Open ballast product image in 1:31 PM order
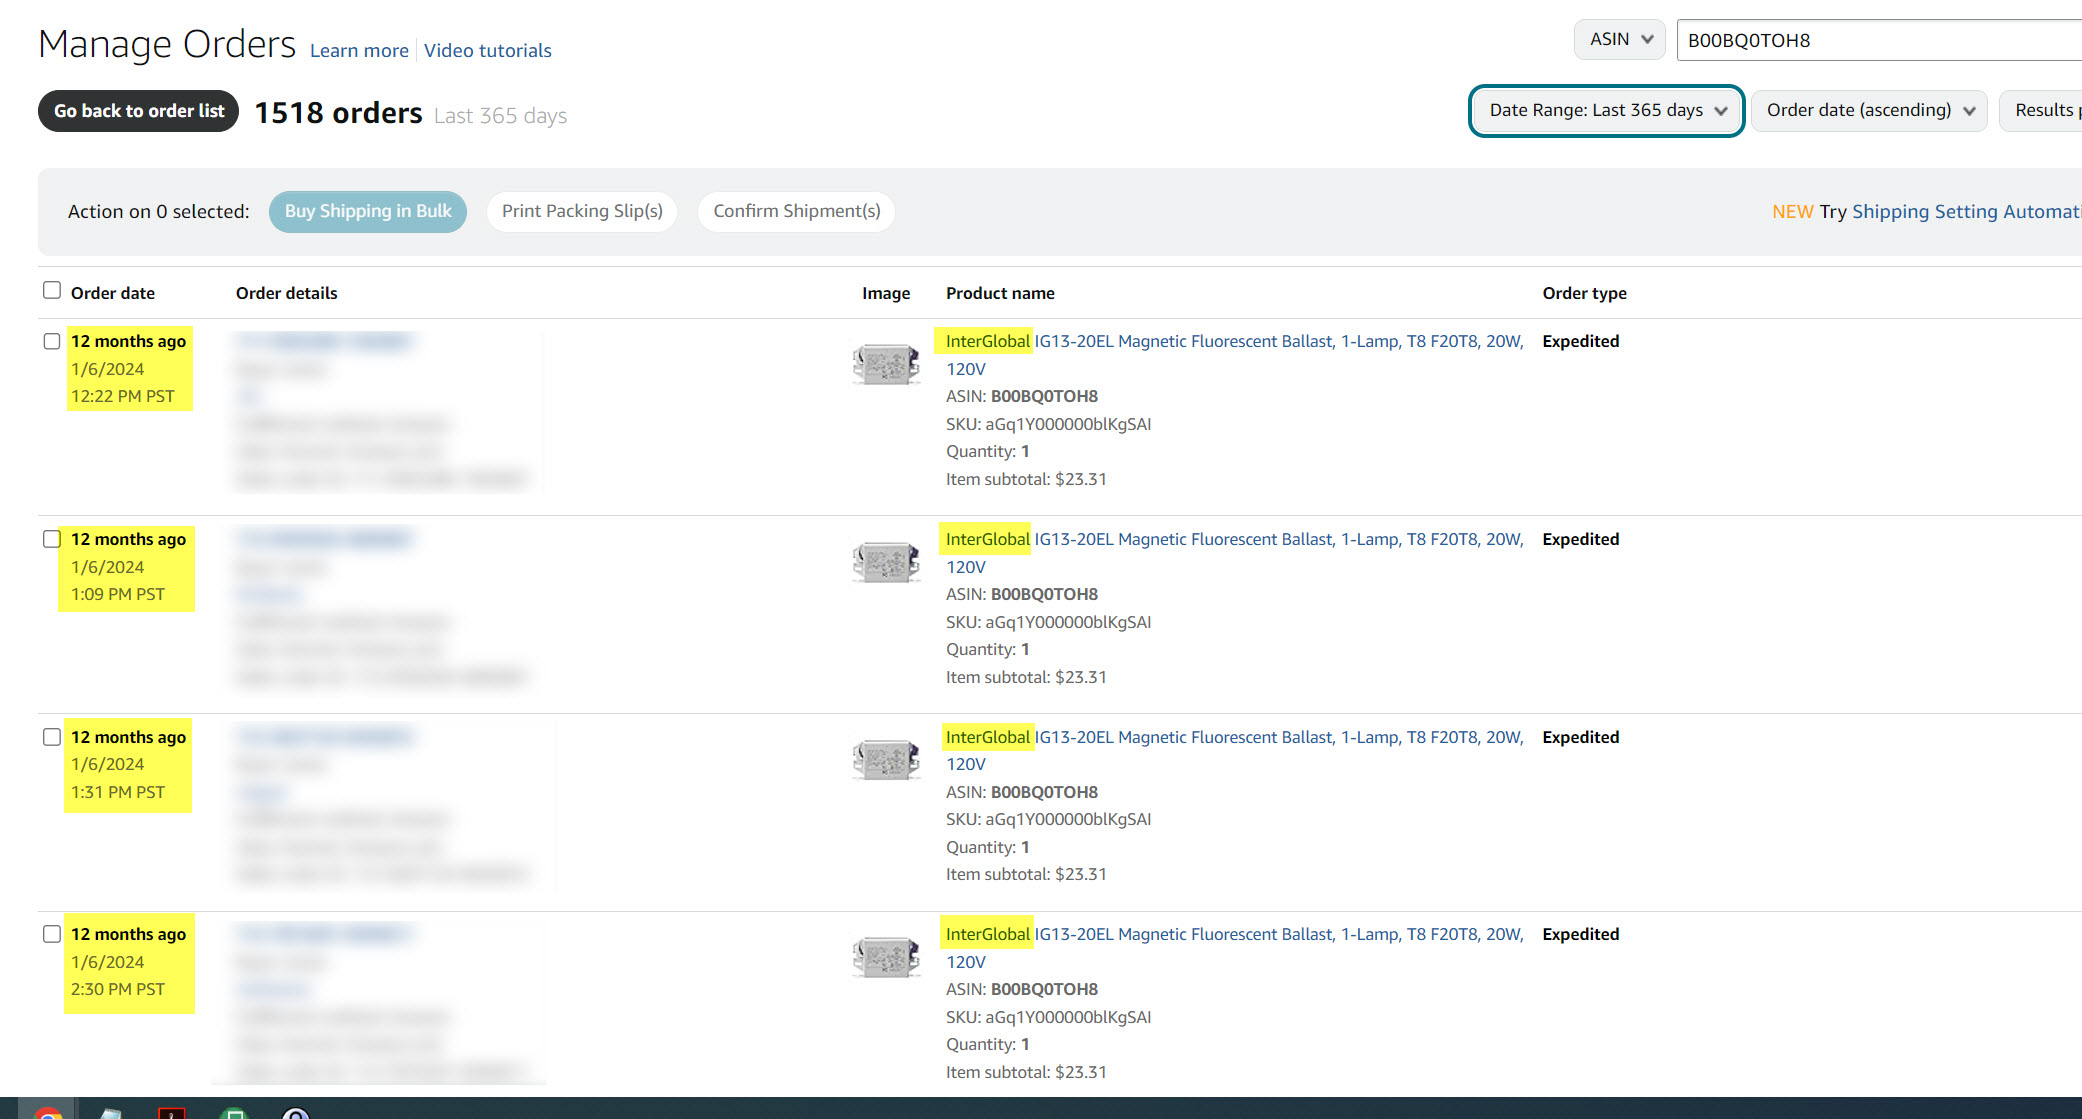Viewport: 2082px width, 1119px height. pos(886,760)
